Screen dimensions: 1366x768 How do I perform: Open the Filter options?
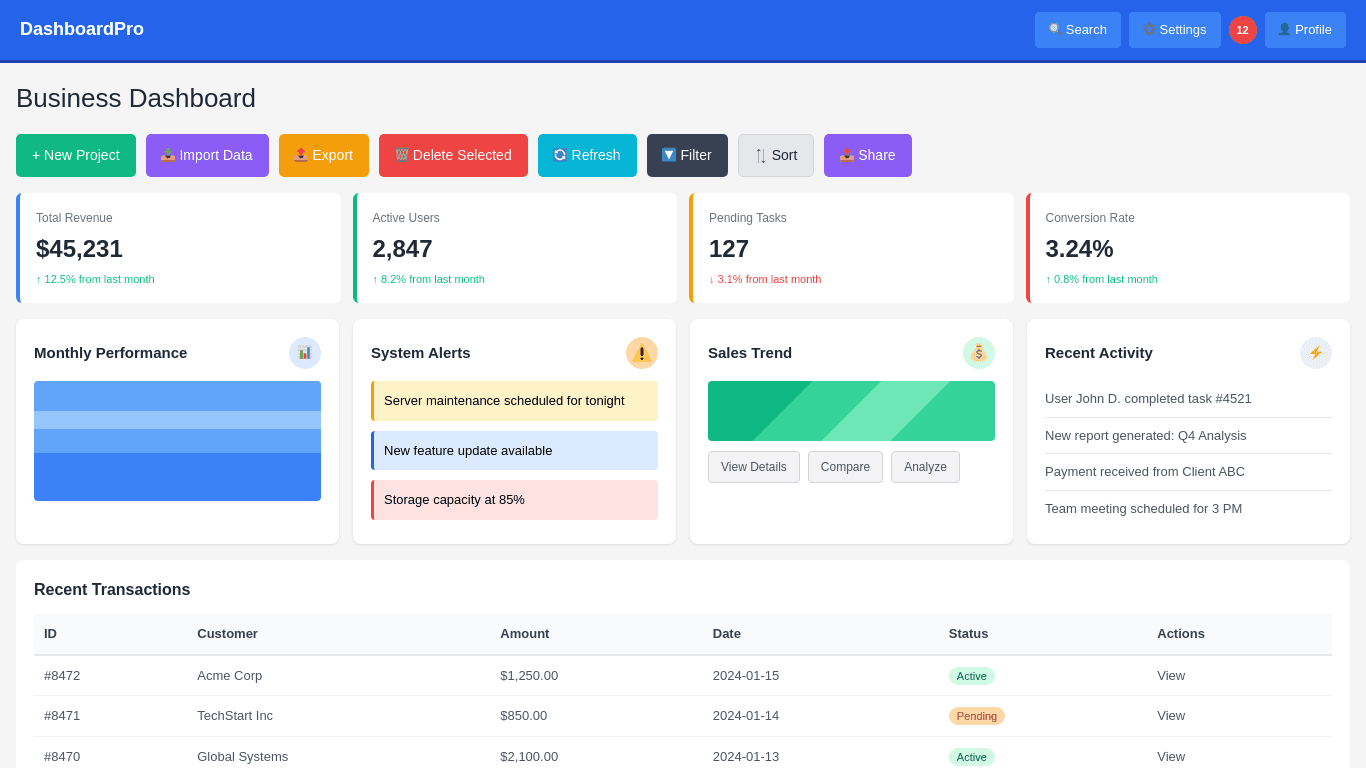(x=686, y=156)
